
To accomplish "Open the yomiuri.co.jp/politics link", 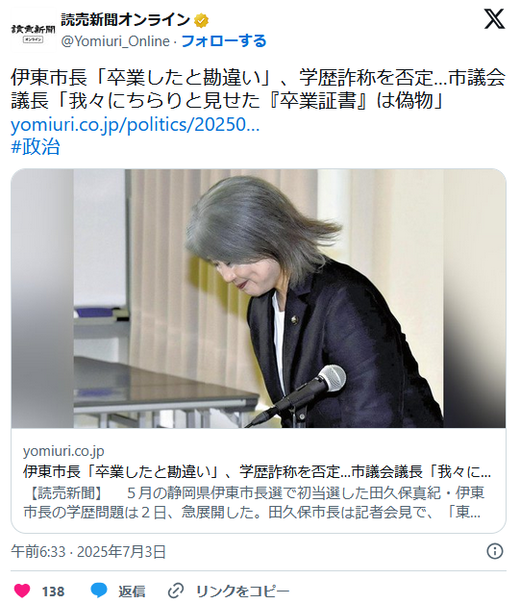I will click(x=135, y=124).
